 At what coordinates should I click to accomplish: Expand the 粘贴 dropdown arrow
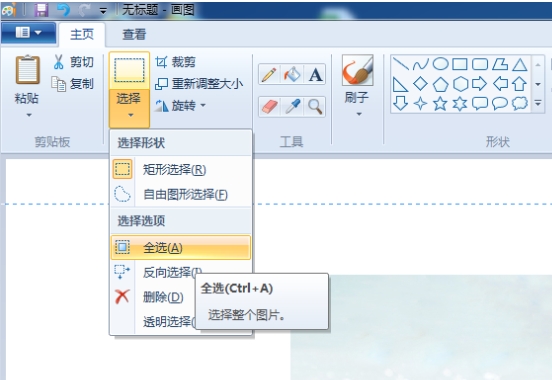tap(29, 115)
